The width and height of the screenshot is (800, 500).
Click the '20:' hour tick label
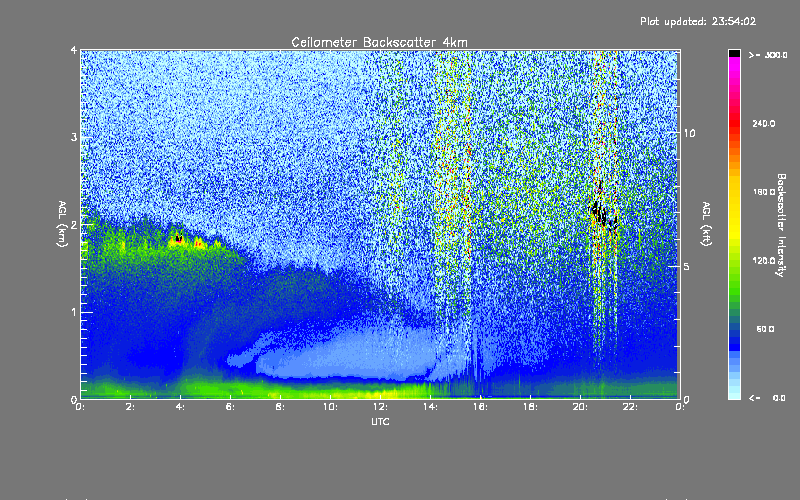[x=580, y=407]
